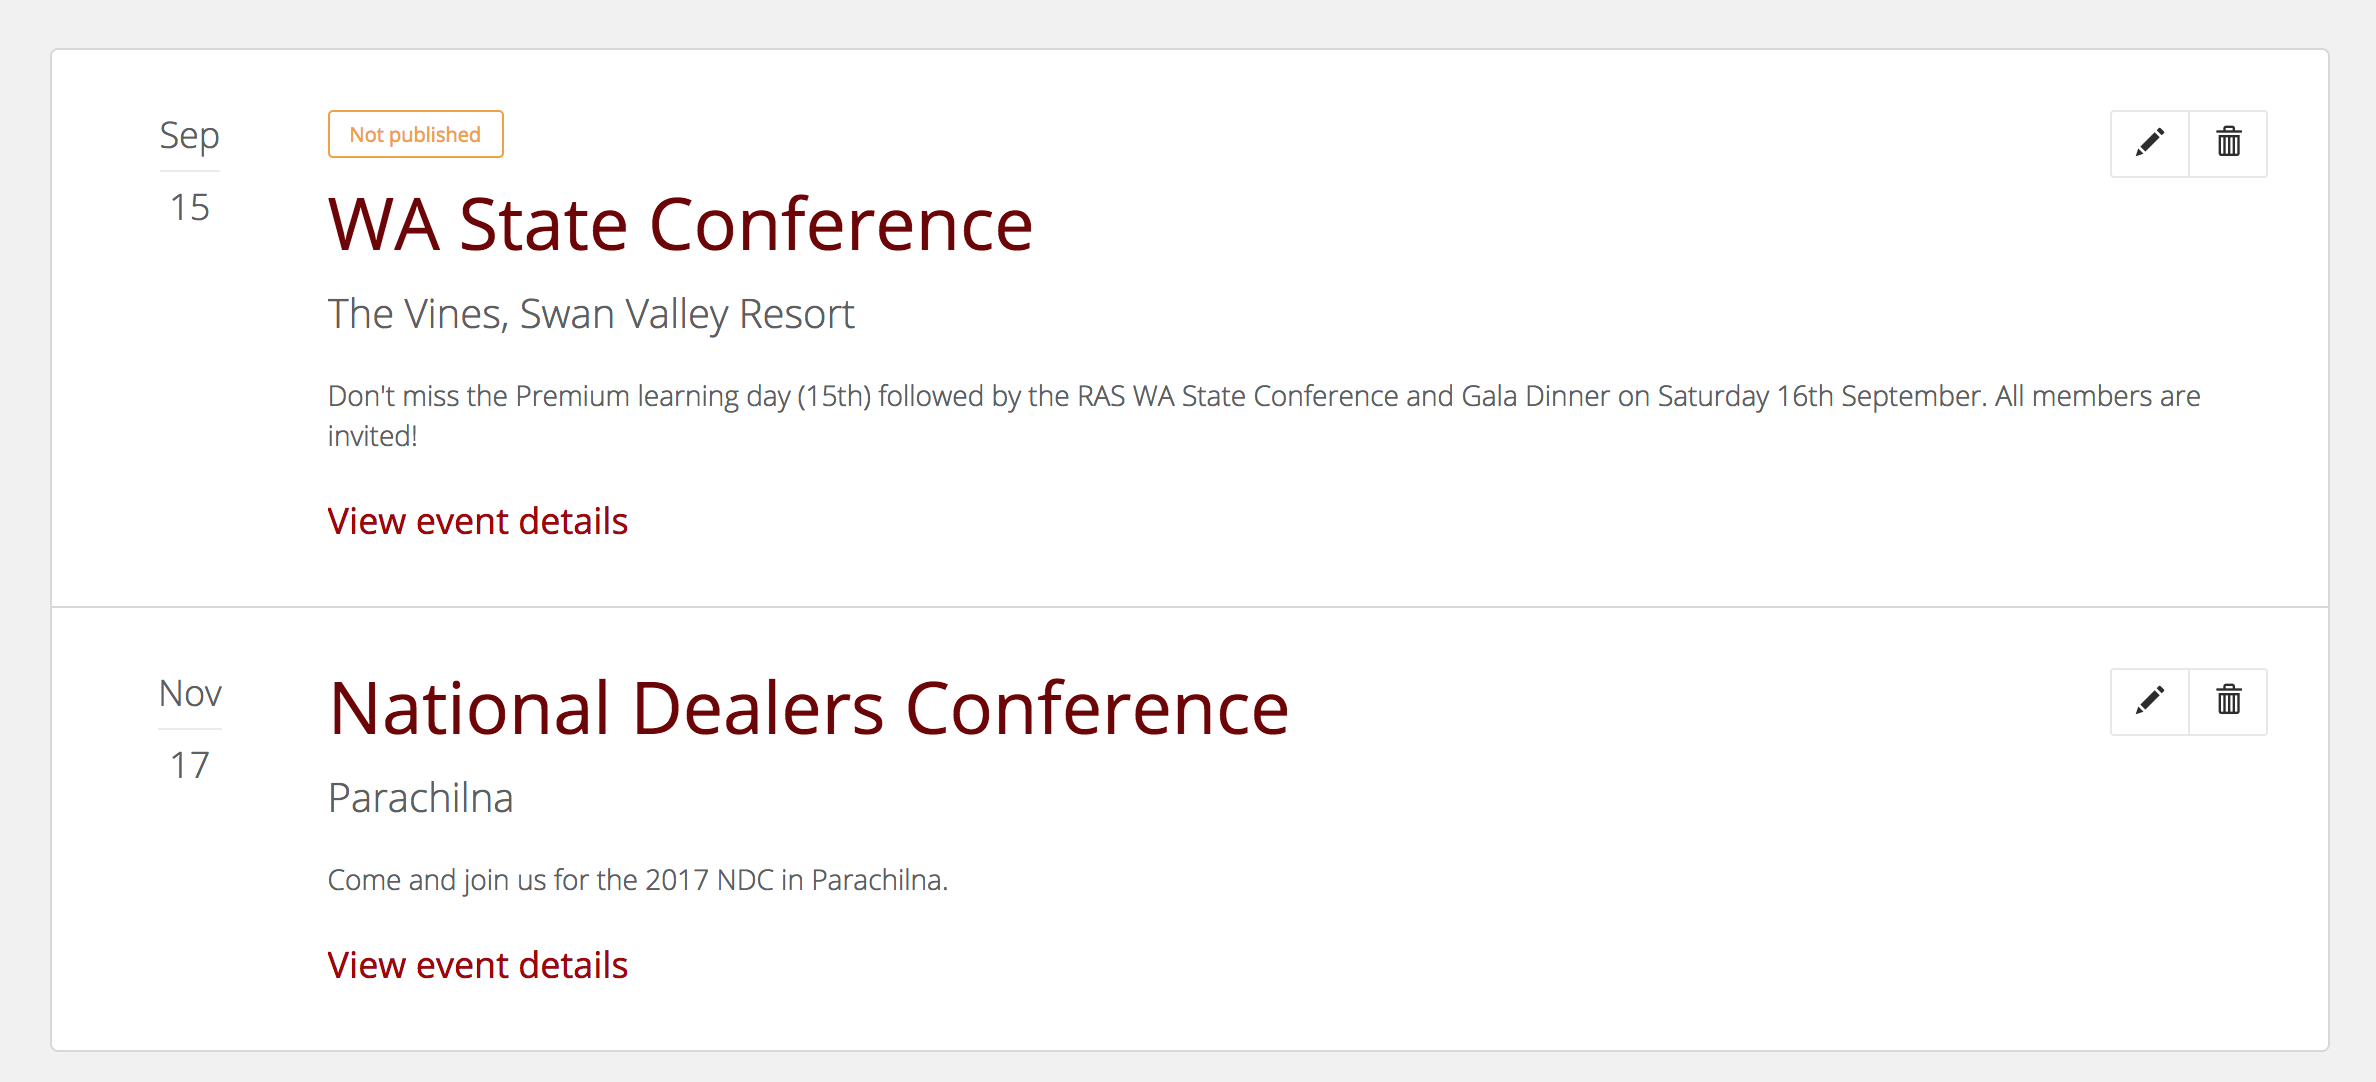Click the 'Sep' month label
The width and height of the screenshot is (2376, 1082).
(189, 135)
